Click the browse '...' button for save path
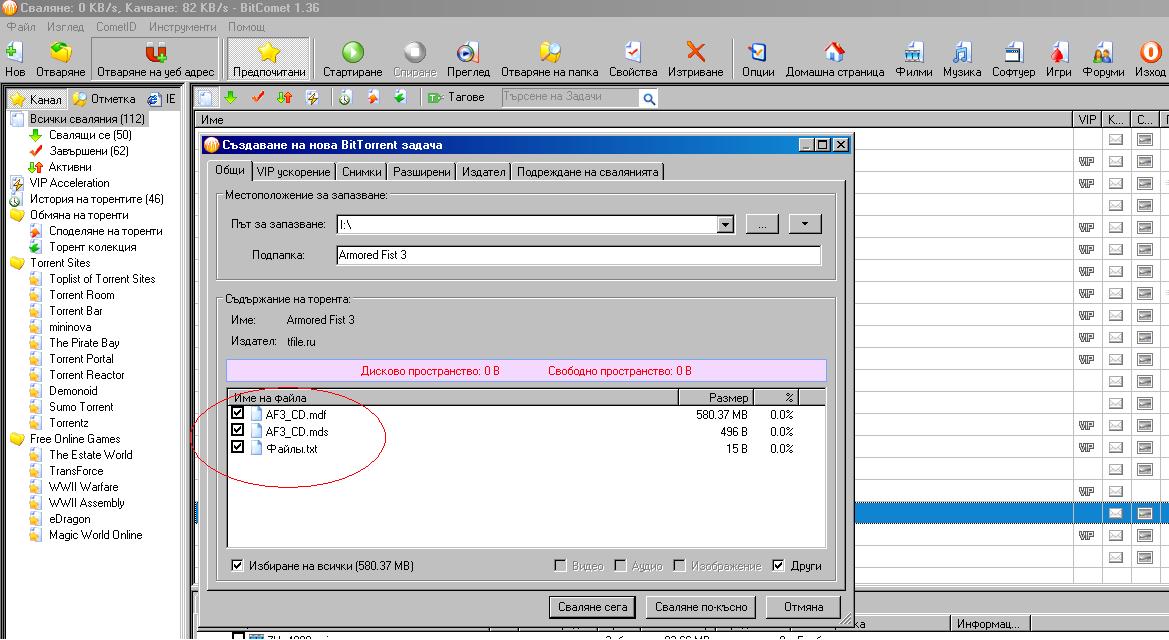This screenshot has width=1169, height=640. pos(761,225)
